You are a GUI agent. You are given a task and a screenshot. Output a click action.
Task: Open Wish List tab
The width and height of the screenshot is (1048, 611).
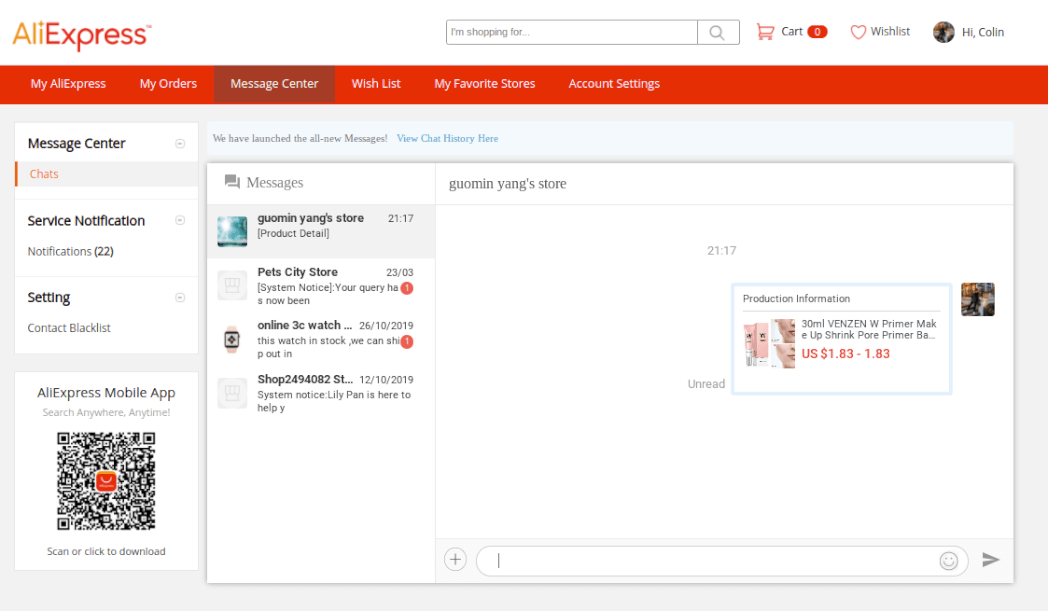[x=376, y=84]
